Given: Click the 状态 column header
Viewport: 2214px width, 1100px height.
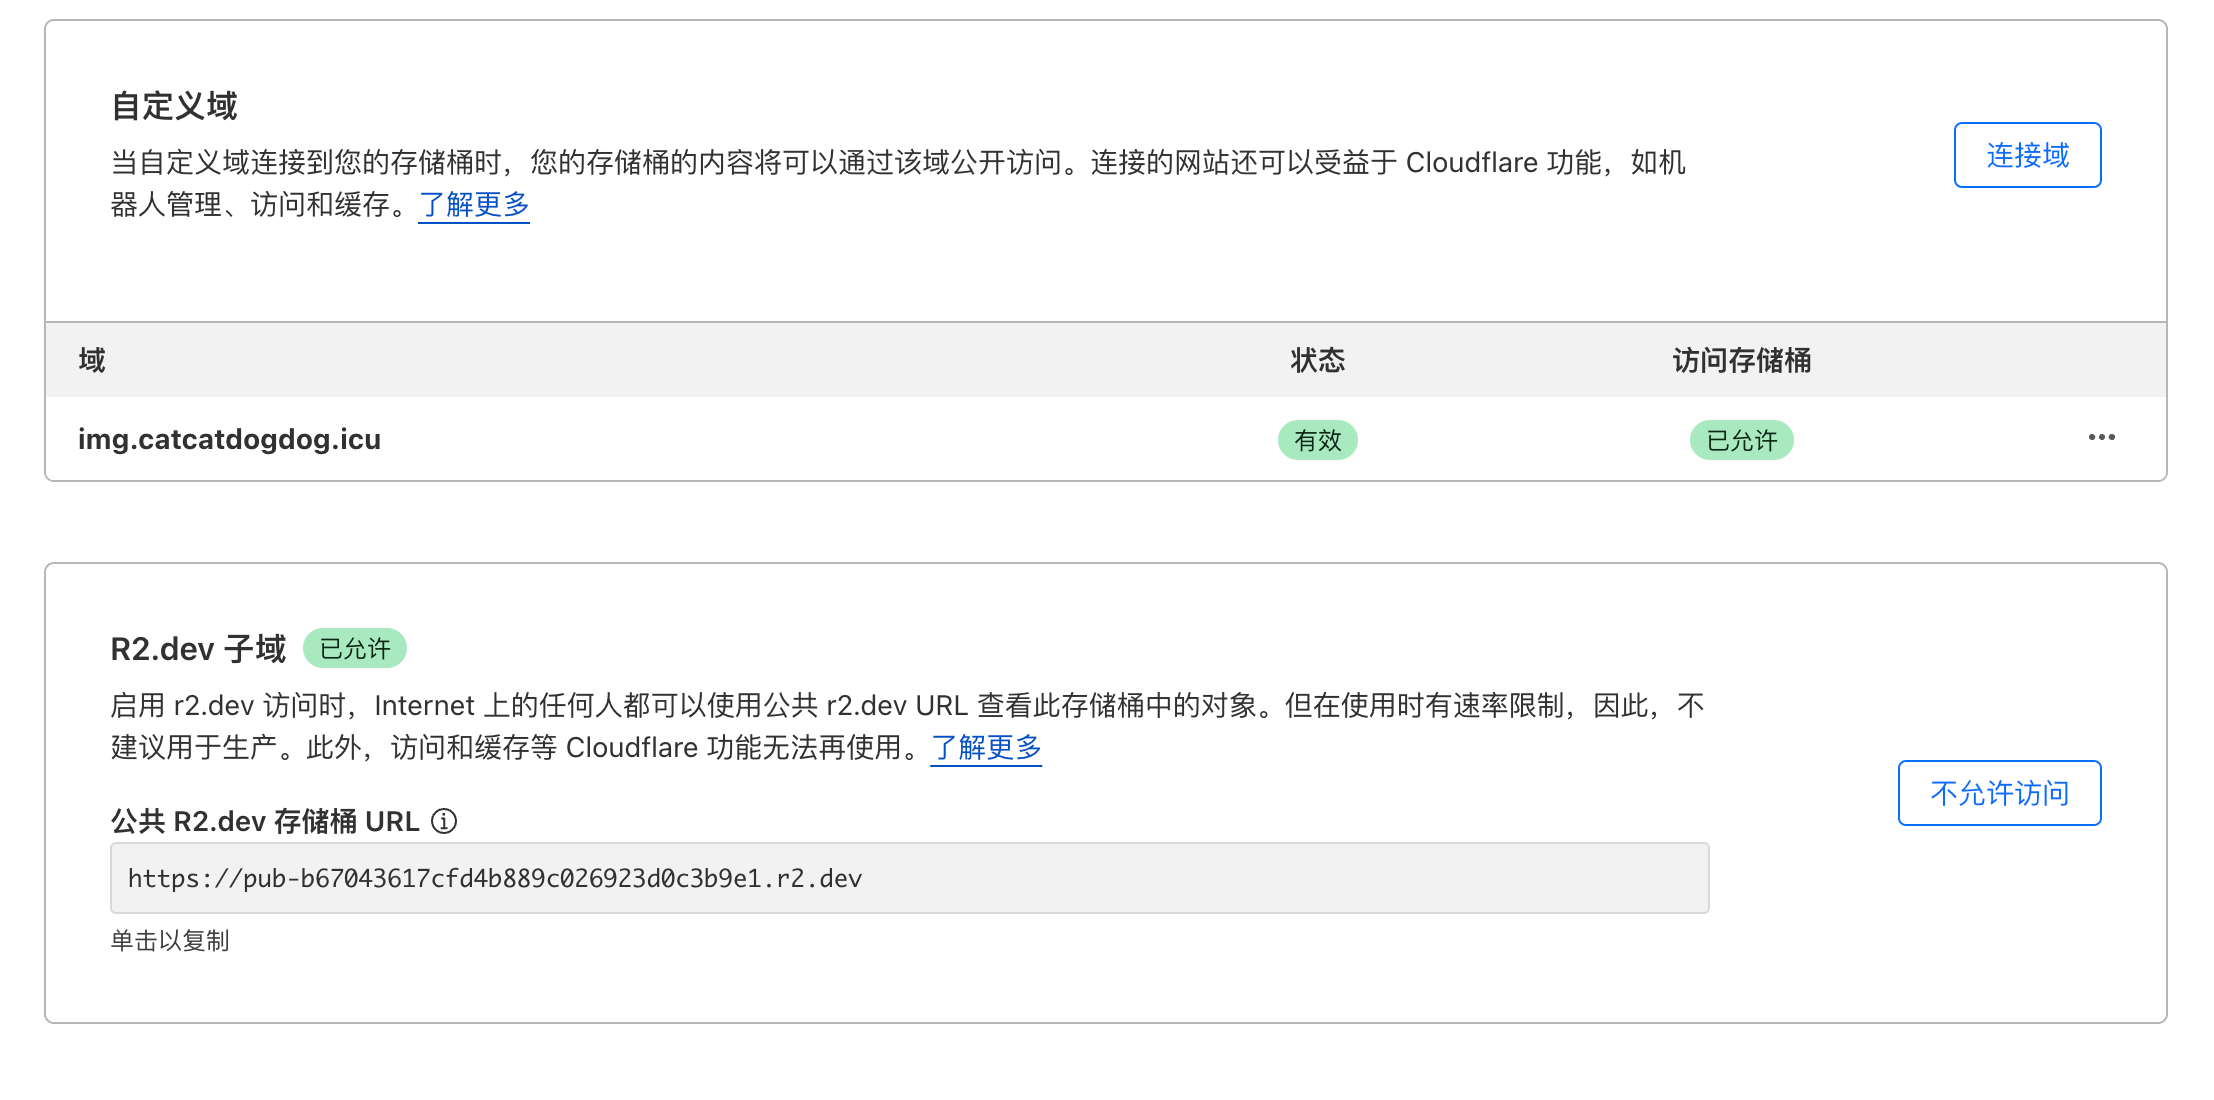Looking at the screenshot, I should pos(1317,360).
